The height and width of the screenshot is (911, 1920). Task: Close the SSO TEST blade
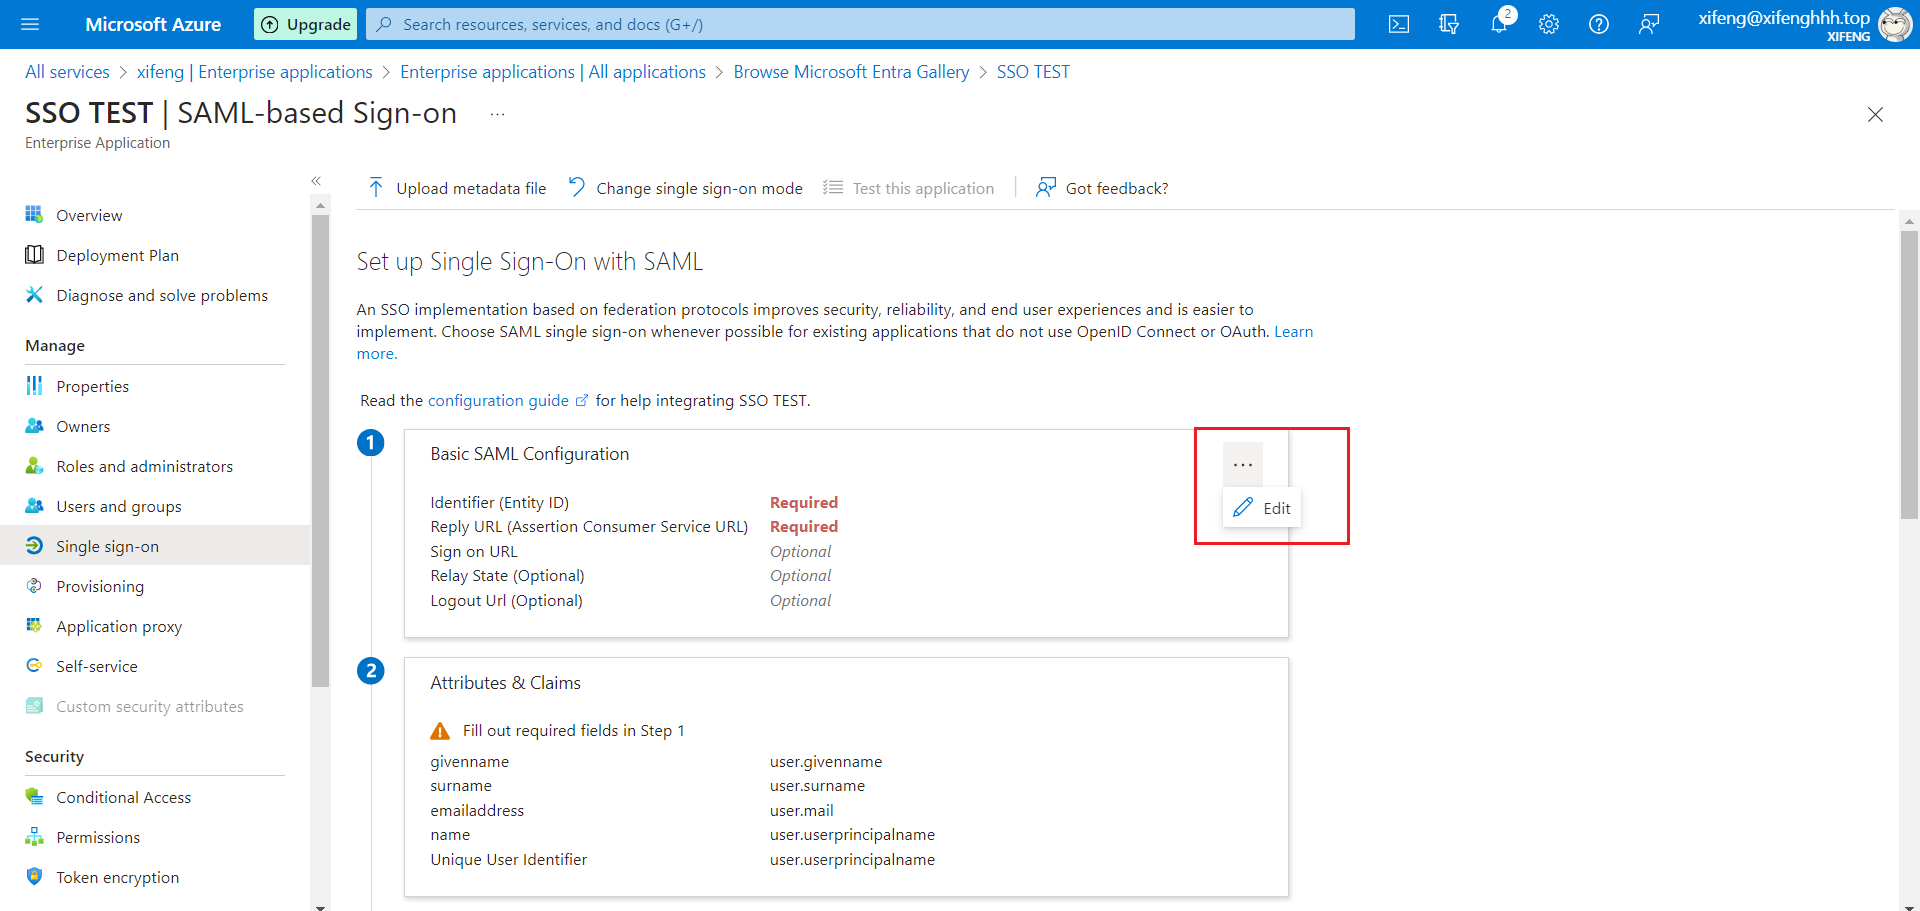1875,115
